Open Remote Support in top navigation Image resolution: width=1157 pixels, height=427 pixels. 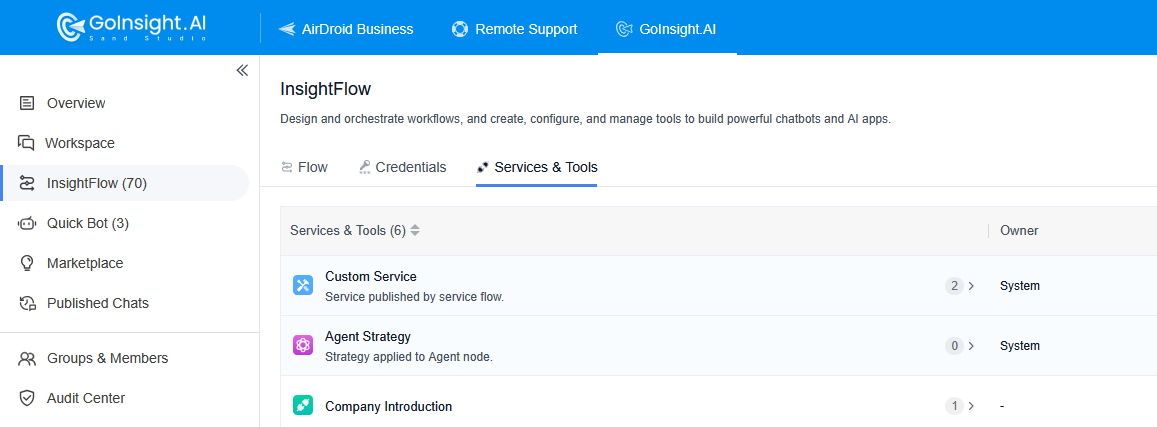tap(514, 29)
